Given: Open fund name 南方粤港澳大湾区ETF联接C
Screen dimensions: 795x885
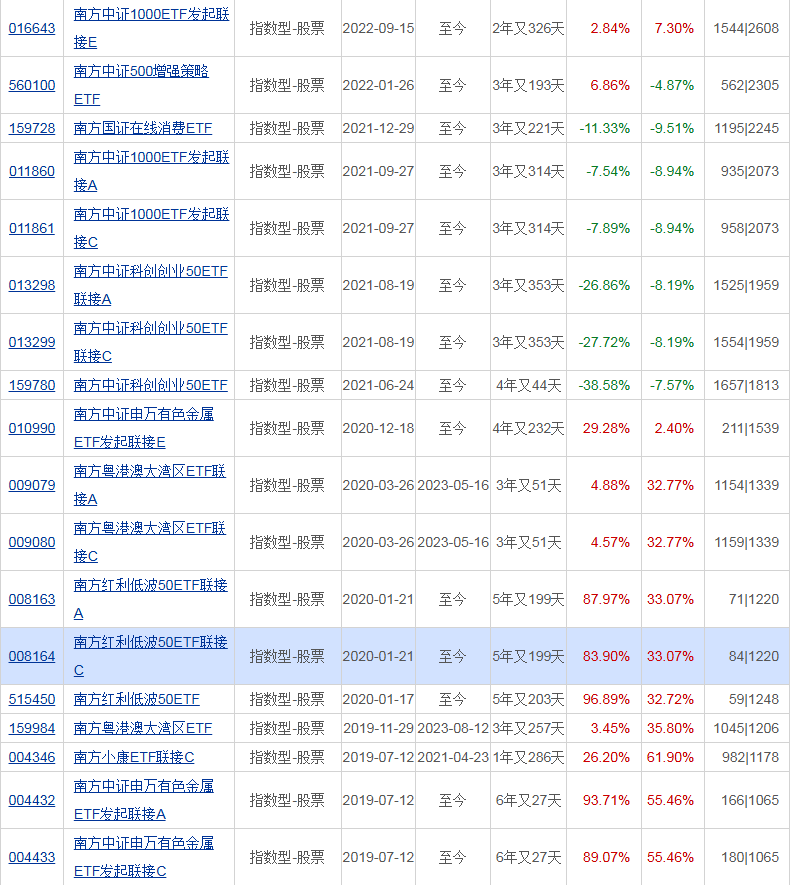Looking at the screenshot, I should [x=150, y=542].
